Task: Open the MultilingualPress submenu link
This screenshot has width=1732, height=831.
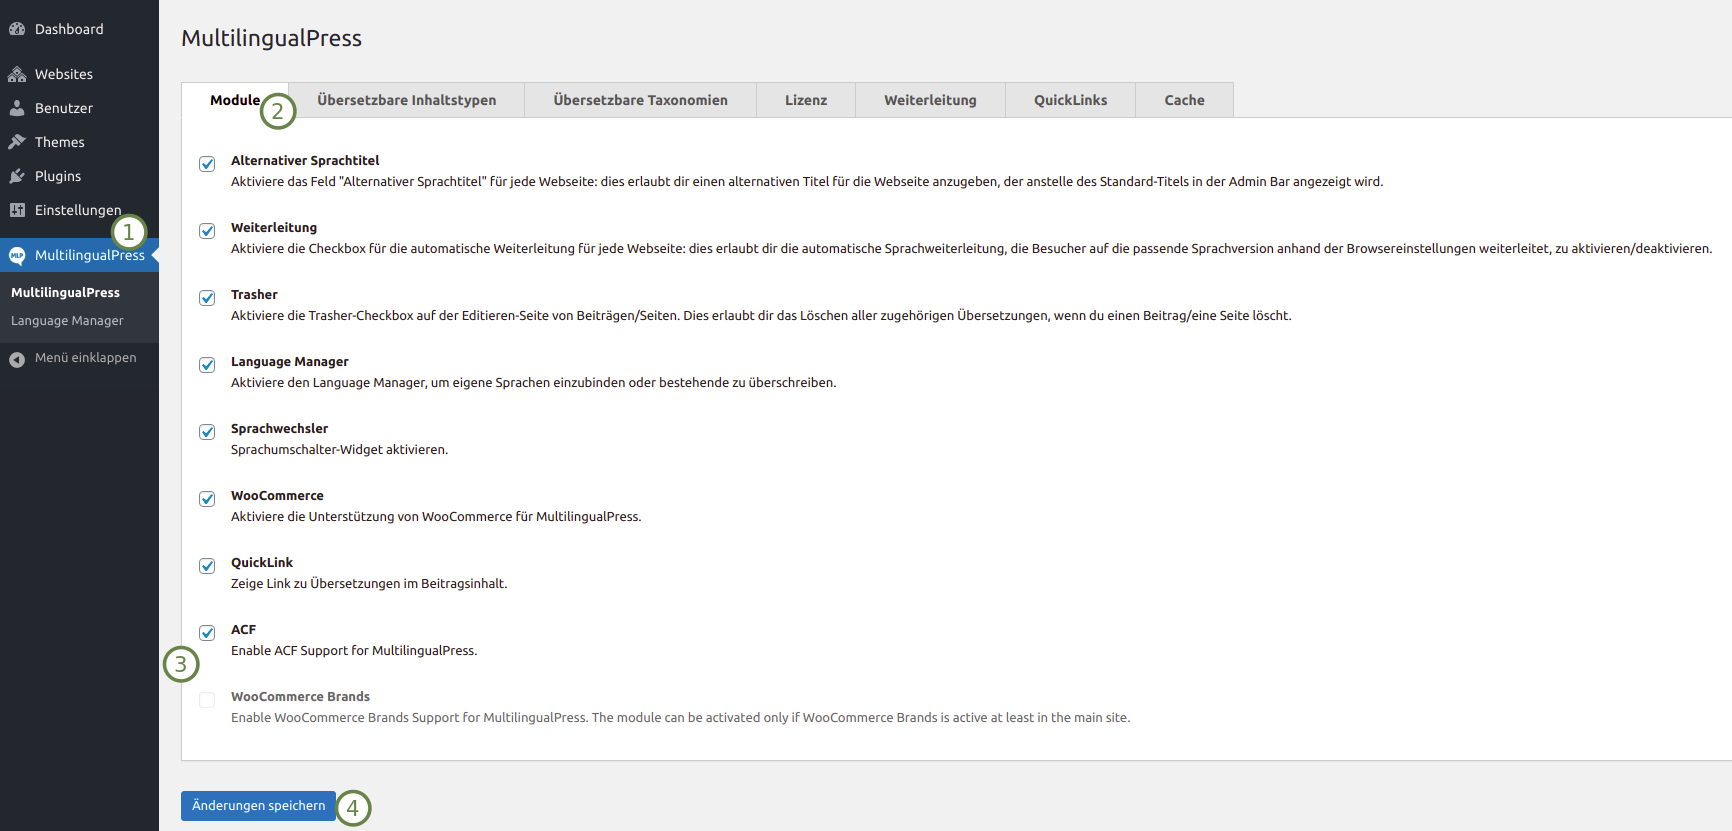Action: tap(65, 292)
